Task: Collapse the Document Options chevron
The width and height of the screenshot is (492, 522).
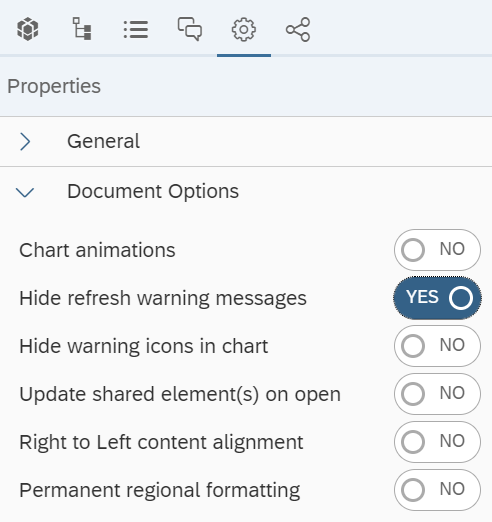Action: click(25, 192)
